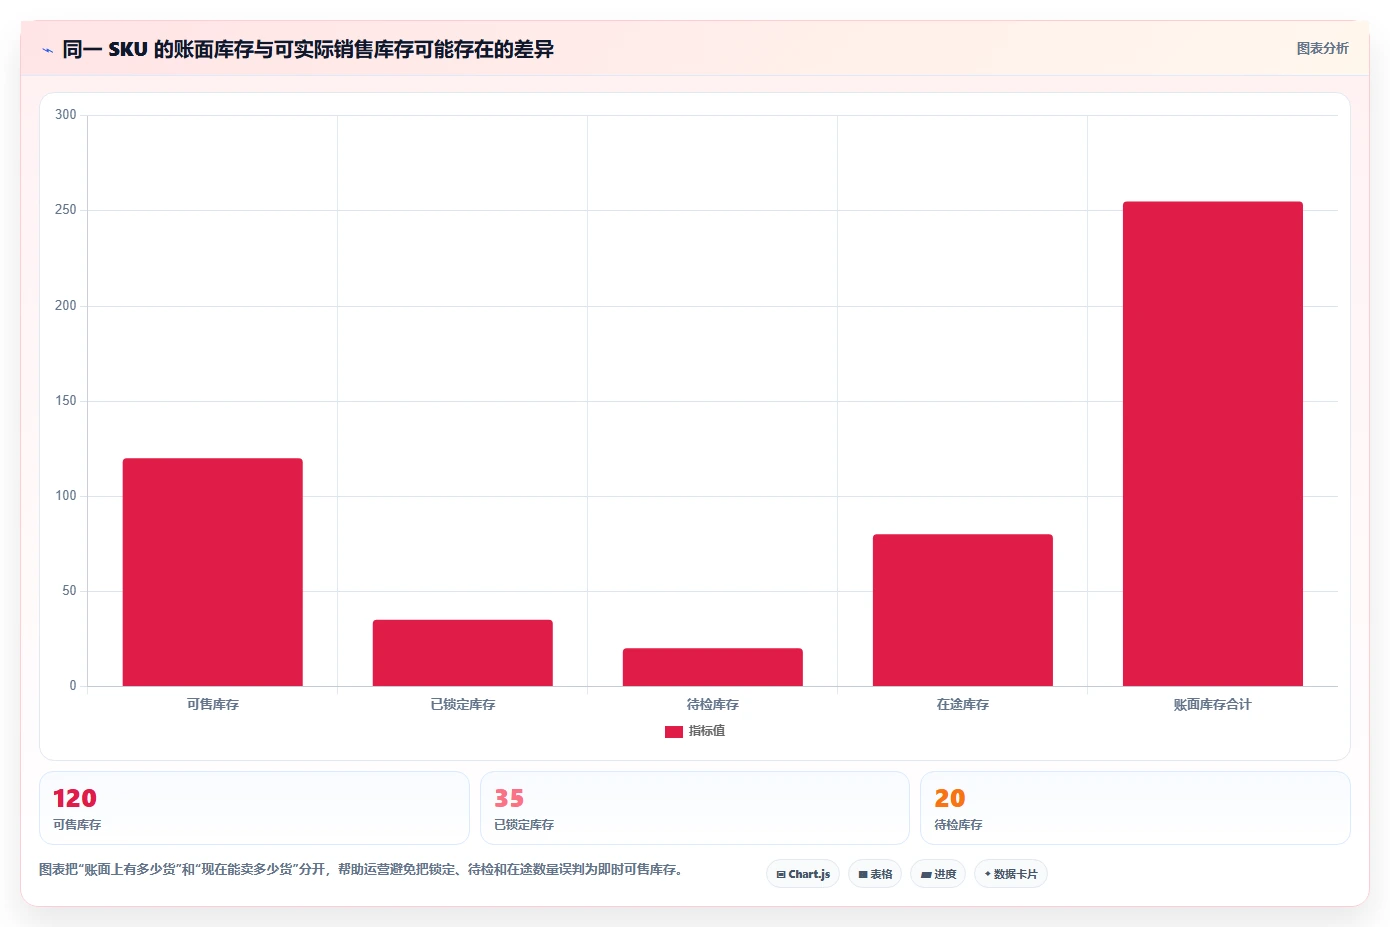The height and width of the screenshot is (927, 1390).
Task: Click the 在途库存 x-axis label
Action: coord(963,705)
